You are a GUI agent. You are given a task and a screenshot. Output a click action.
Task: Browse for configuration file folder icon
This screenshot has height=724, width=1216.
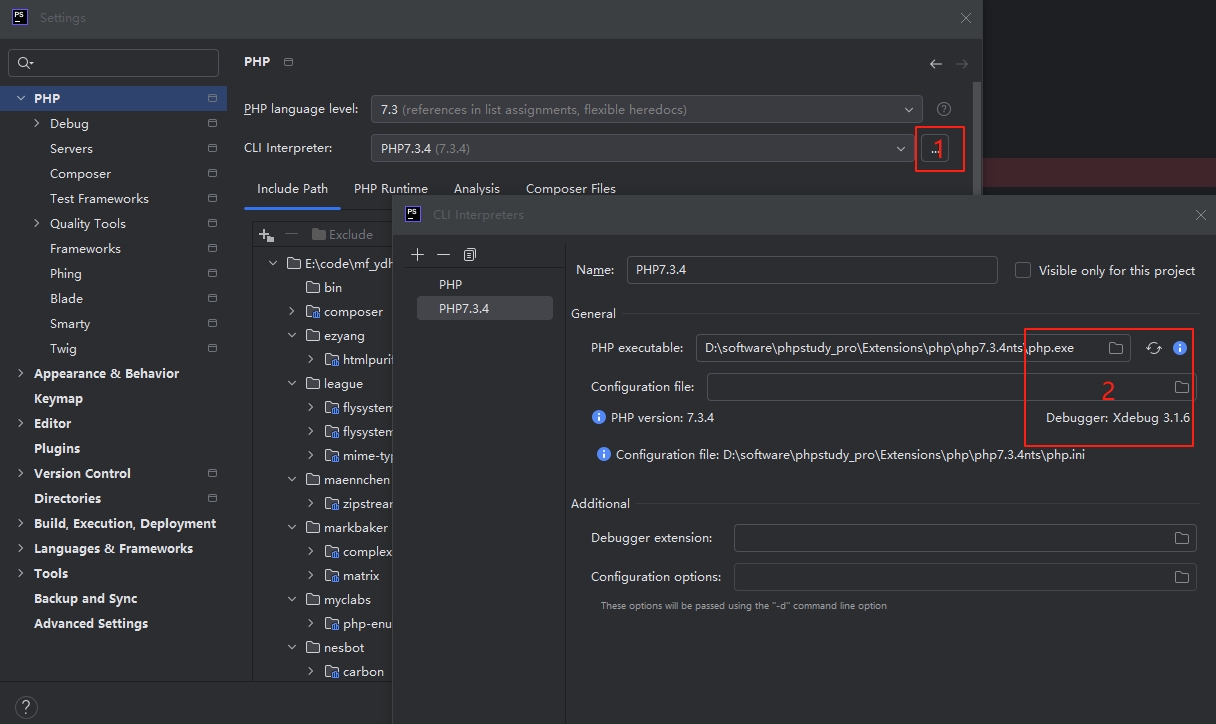pyautogui.click(x=1182, y=387)
